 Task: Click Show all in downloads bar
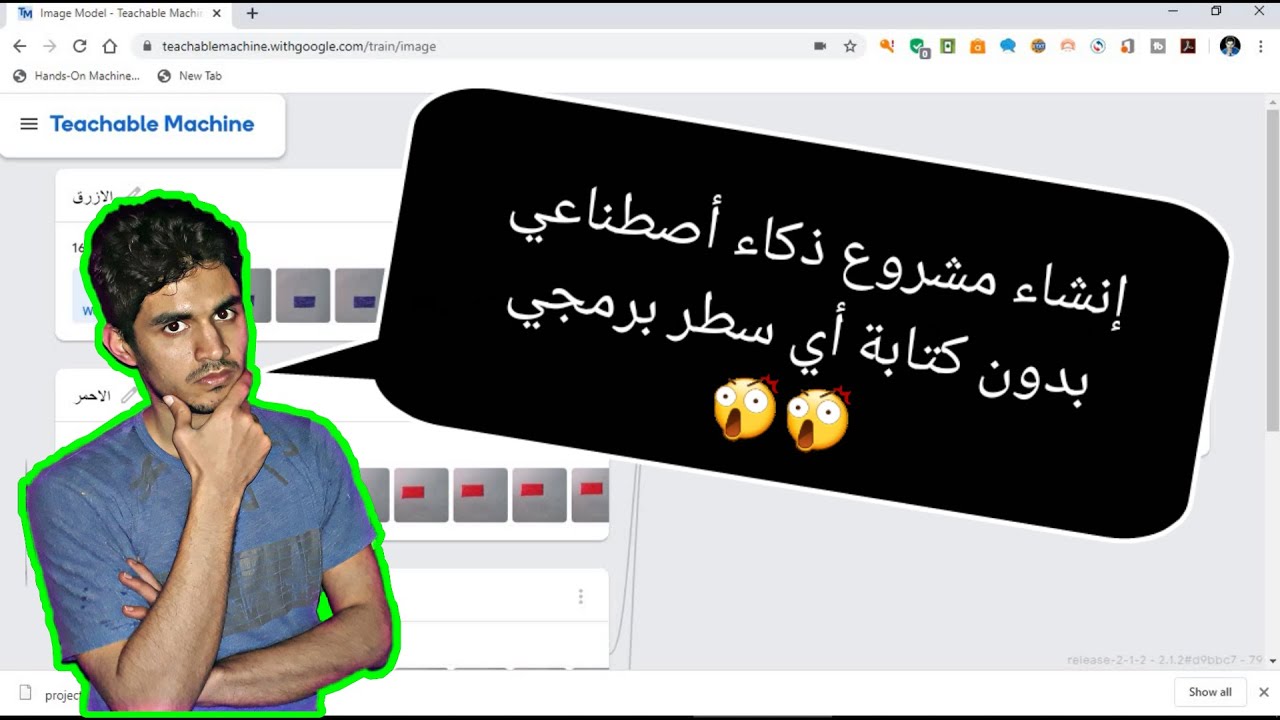1210,692
